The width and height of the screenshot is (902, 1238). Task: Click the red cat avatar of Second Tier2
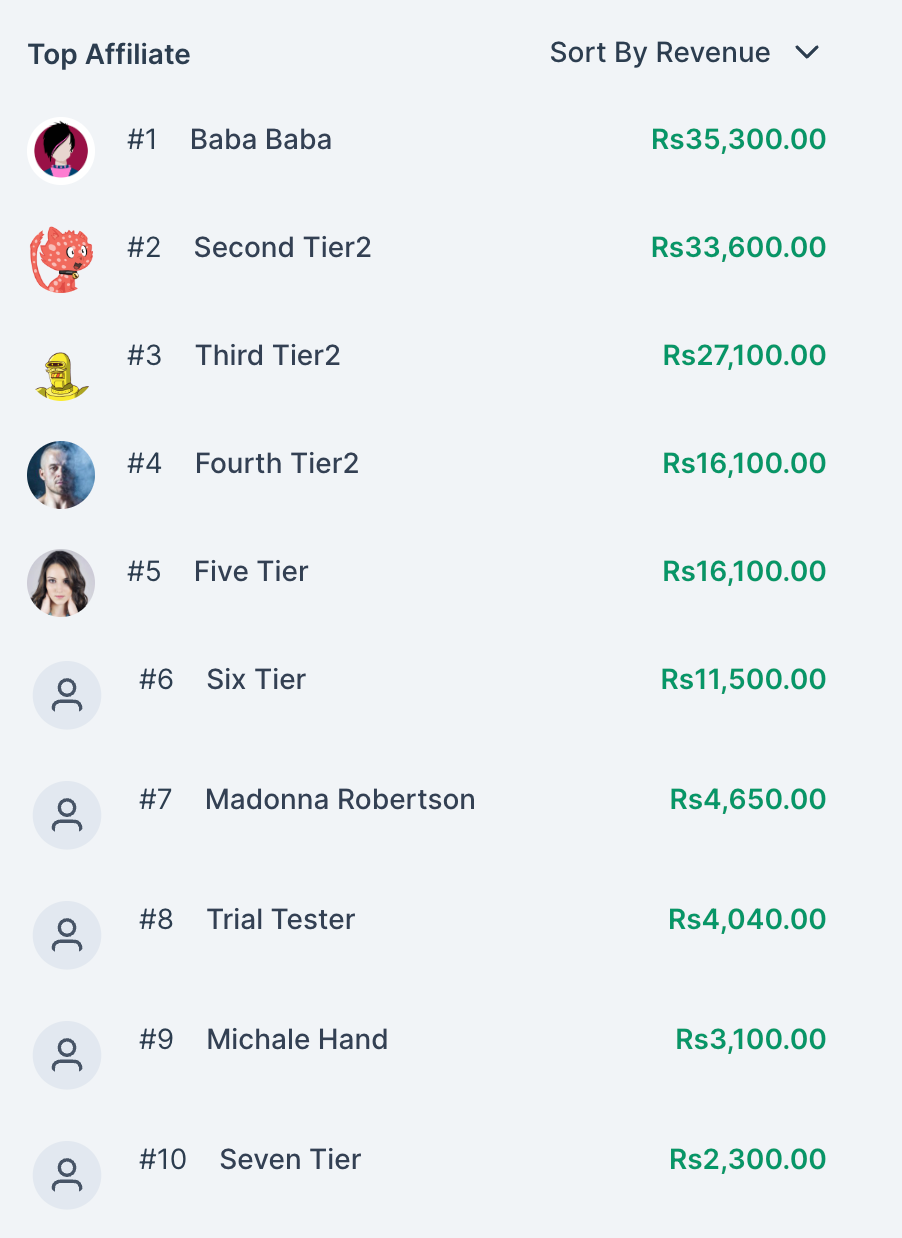(x=61, y=260)
